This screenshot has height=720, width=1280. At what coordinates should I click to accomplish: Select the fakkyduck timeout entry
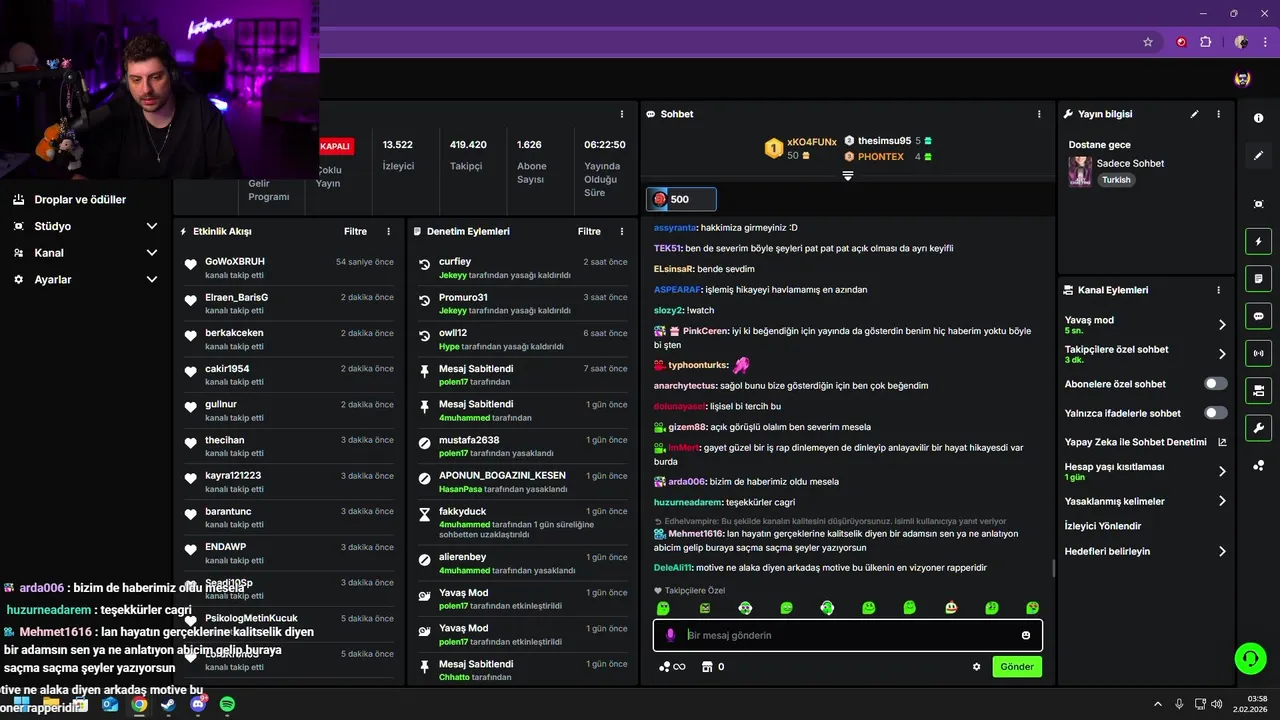tap(523, 522)
